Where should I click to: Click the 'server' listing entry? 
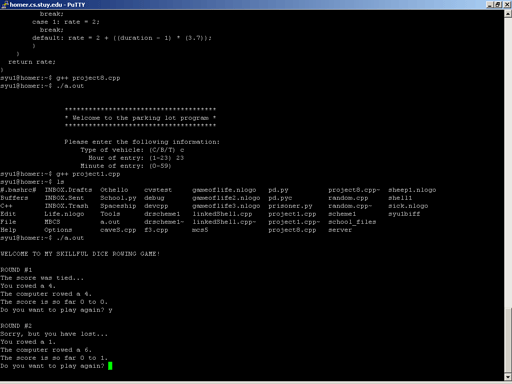[340, 230]
